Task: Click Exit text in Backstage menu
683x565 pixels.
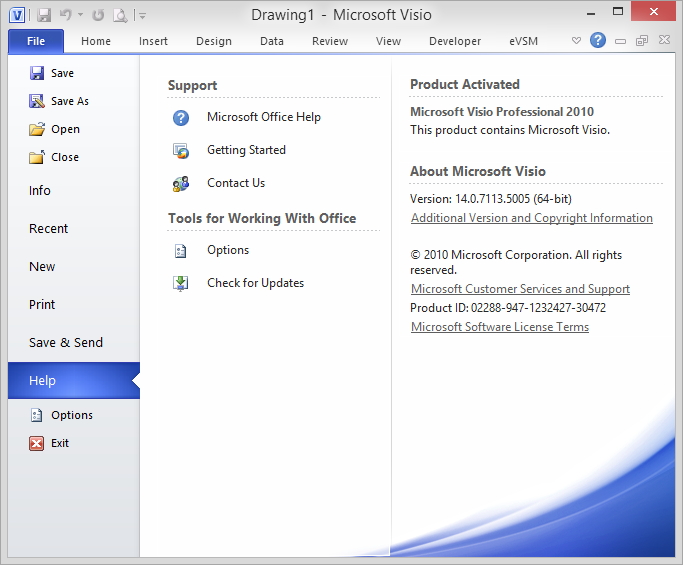Action: (x=60, y=443)
